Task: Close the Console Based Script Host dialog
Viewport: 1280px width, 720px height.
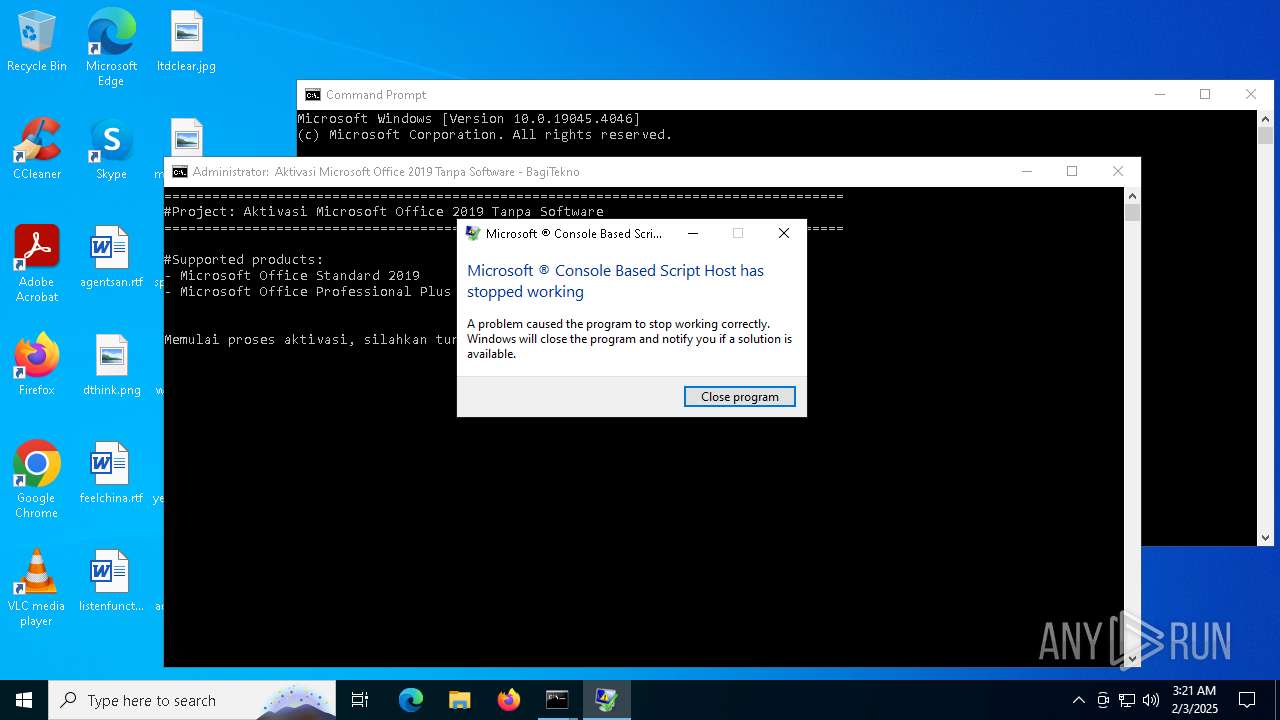Action: [x=784, y=233]
